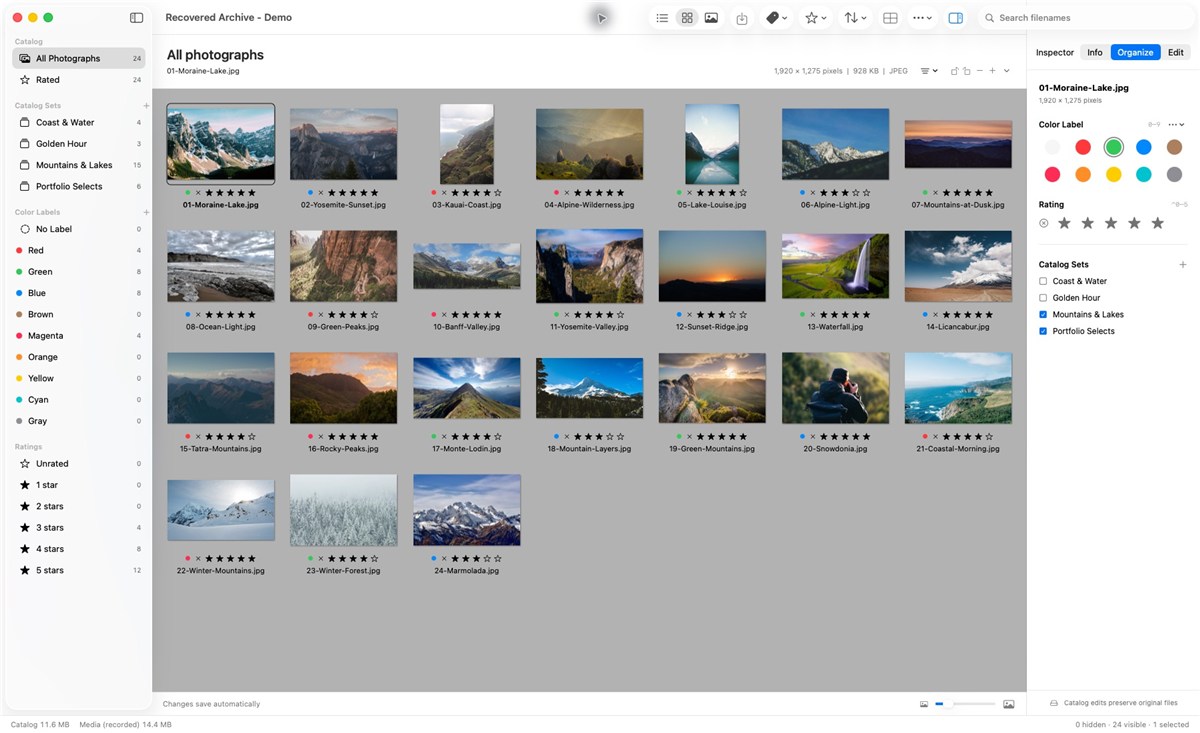Screen dimensions: 1200x733
Task: Filter by Magenta color label in sidebar
Action: pos(79,336)
